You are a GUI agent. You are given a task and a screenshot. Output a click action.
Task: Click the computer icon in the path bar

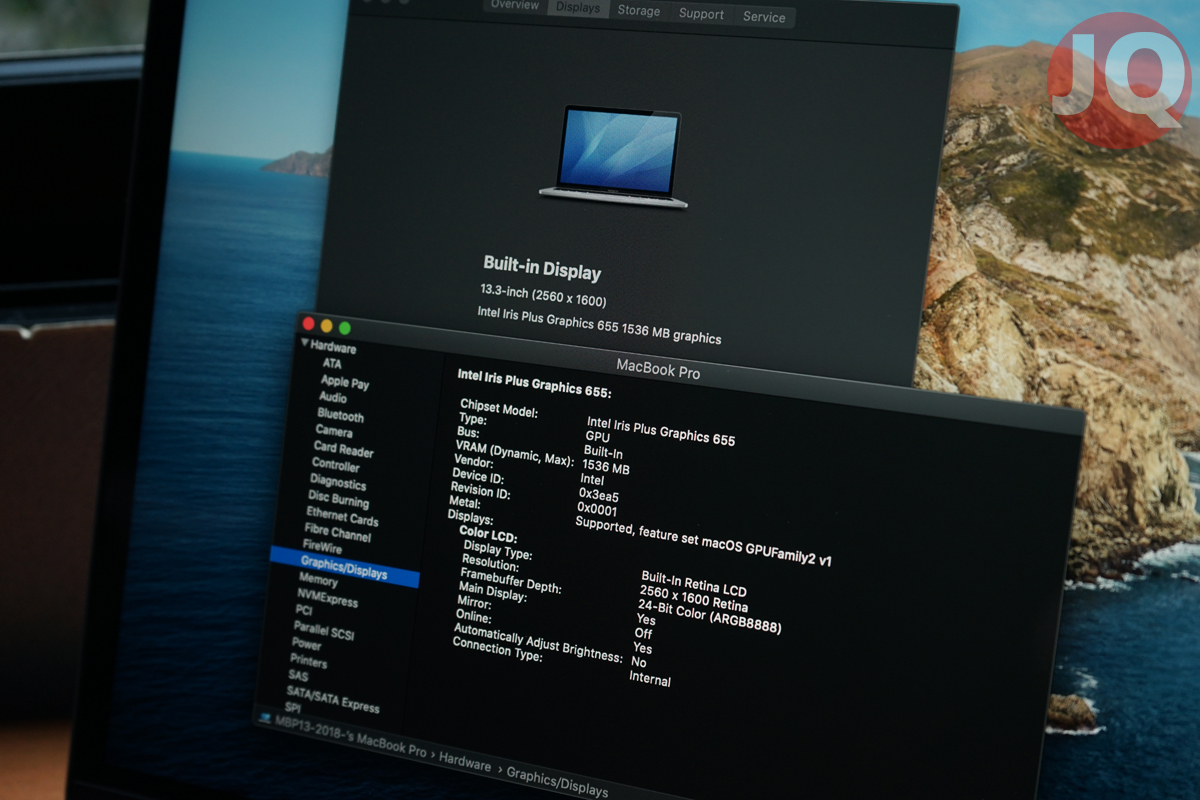pyautogui.click(x=264, y=718)
